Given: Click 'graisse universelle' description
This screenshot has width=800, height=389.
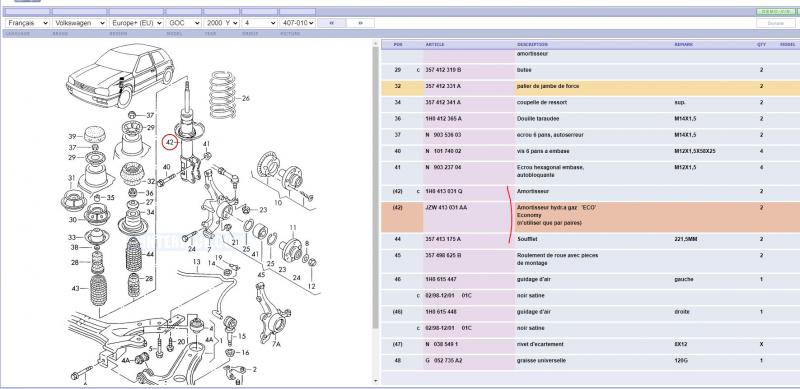Looking at the screenshot, I should (540, 361).
